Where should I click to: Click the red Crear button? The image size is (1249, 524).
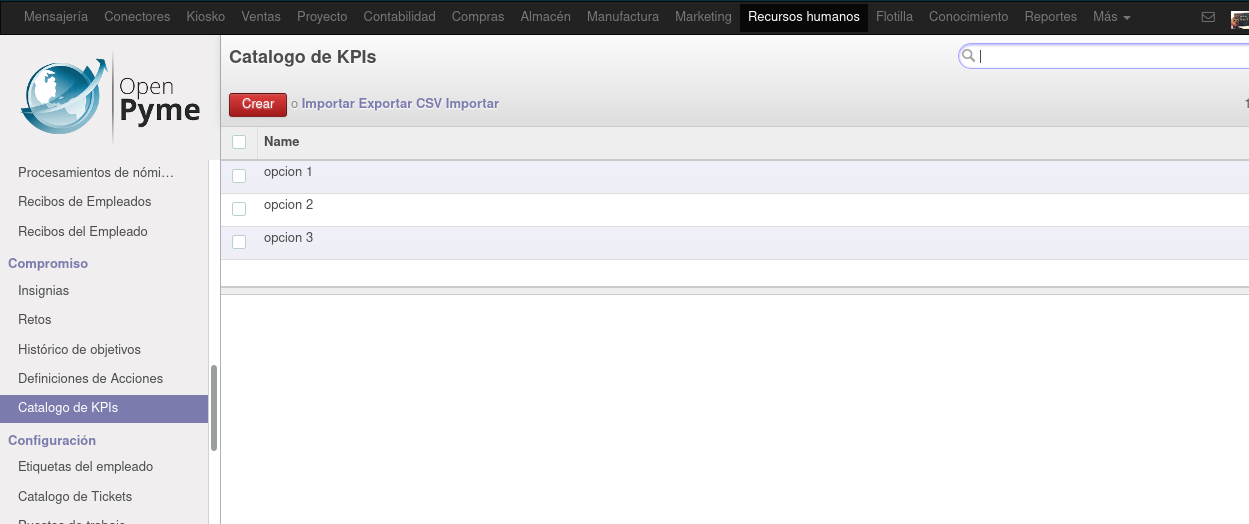click(258, 104)
